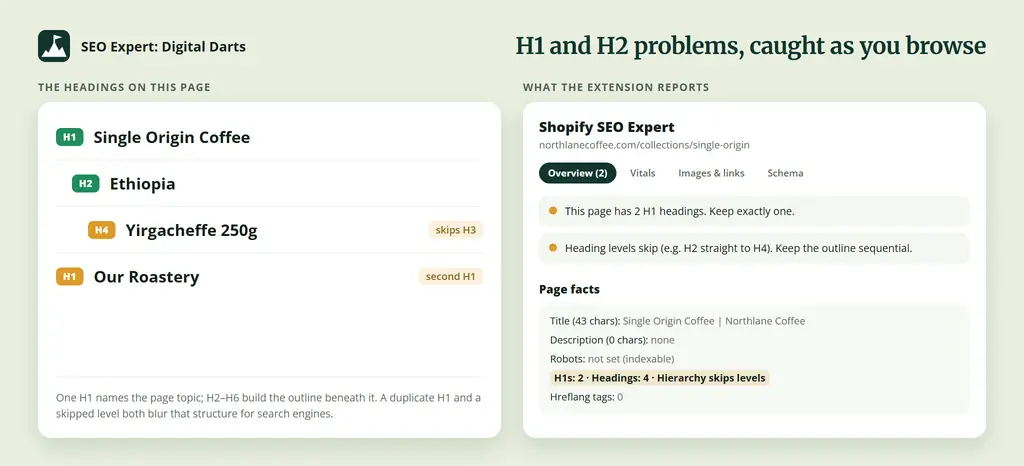Screen dimensions: 1024x466
Task: Click the orange H1 badge beside Our Roastery
Action: [70, 277]
